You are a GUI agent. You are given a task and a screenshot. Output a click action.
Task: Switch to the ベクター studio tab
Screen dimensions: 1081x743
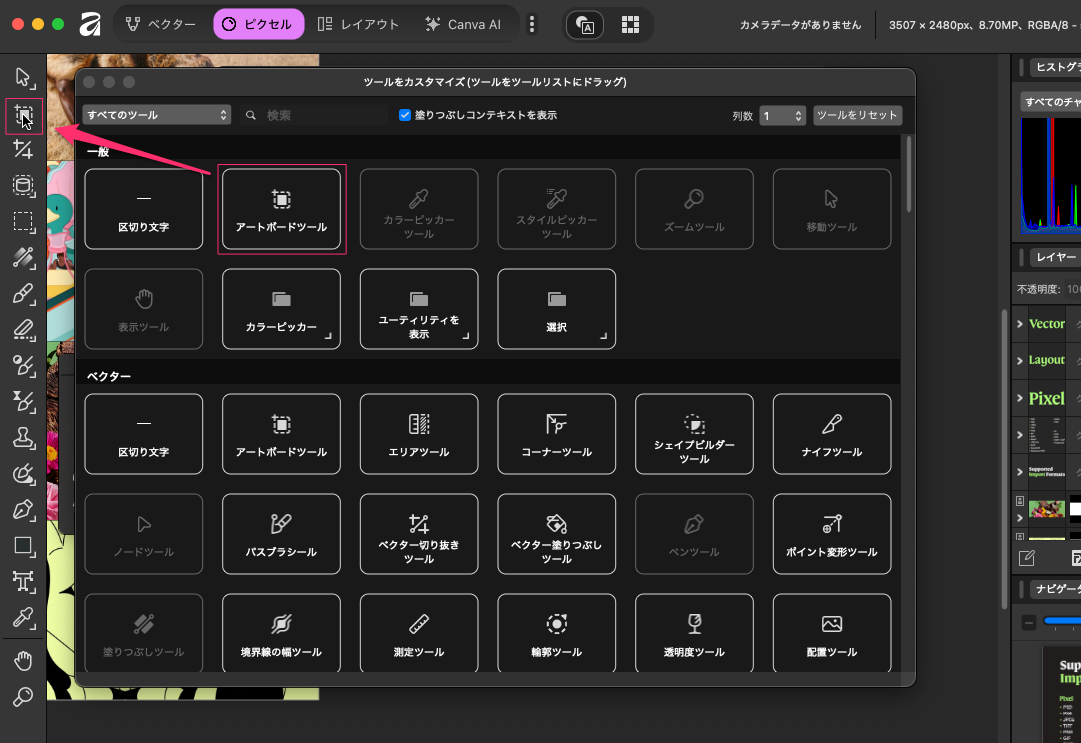(160, 25)
